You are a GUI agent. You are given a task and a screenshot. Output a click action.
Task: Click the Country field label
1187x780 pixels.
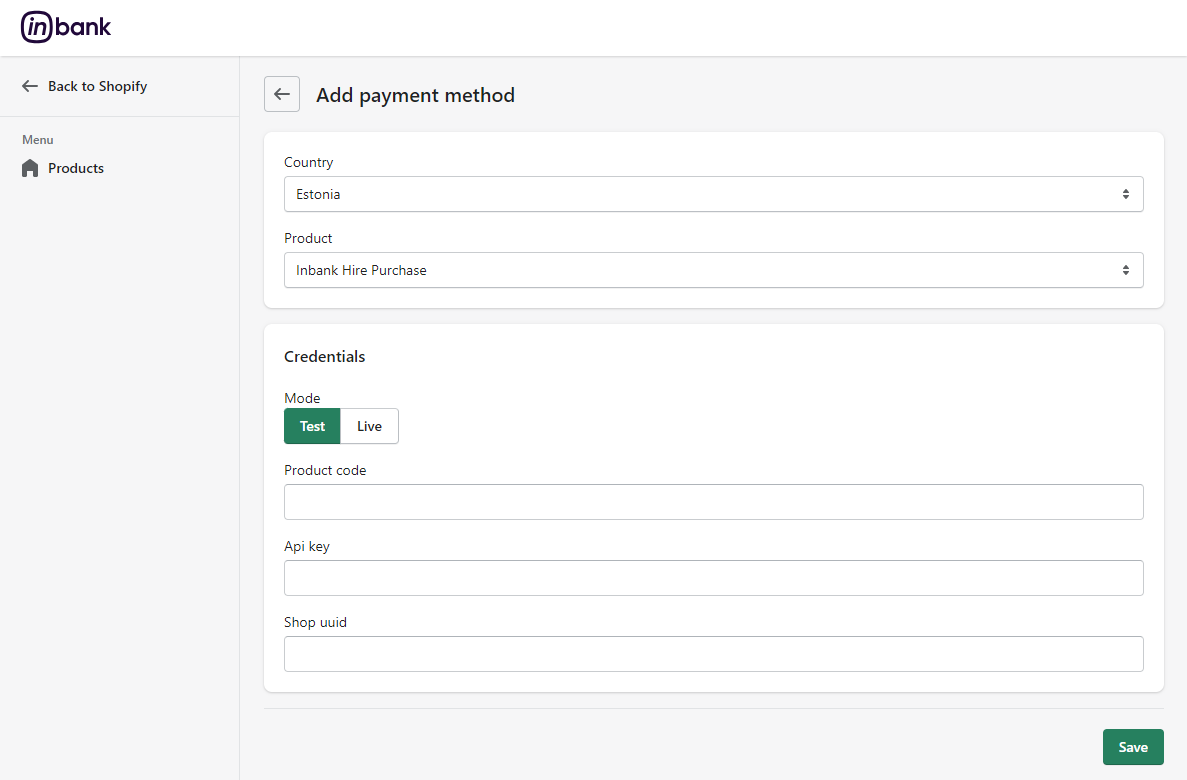tap(309, 163)
